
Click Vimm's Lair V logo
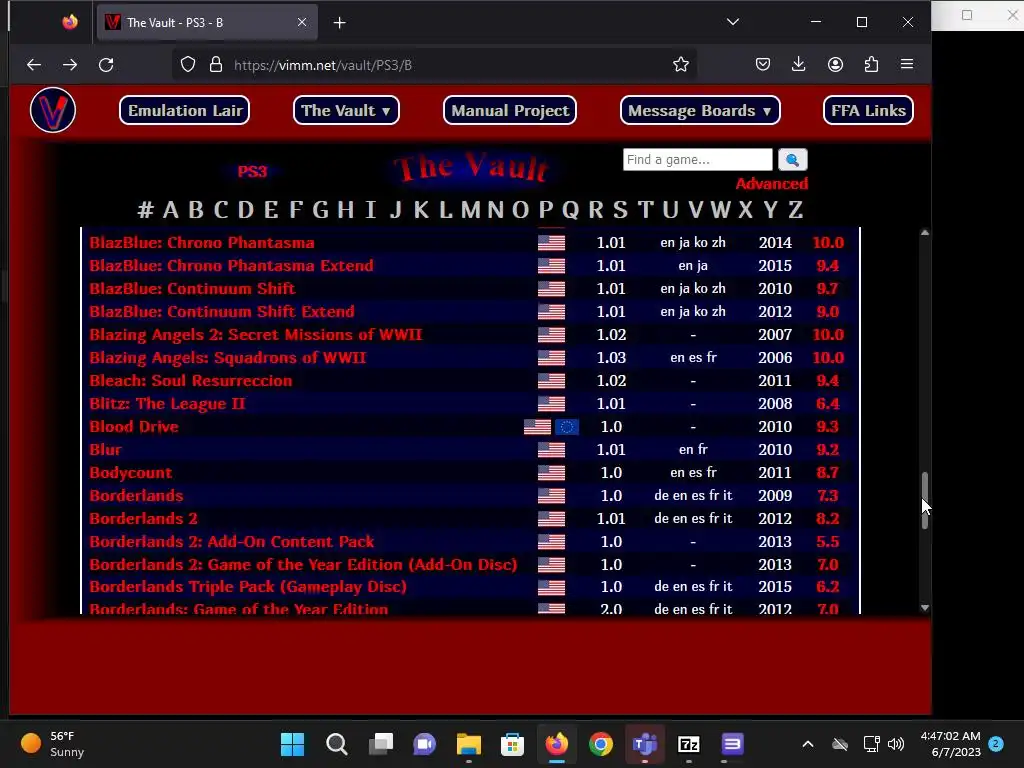53,110
